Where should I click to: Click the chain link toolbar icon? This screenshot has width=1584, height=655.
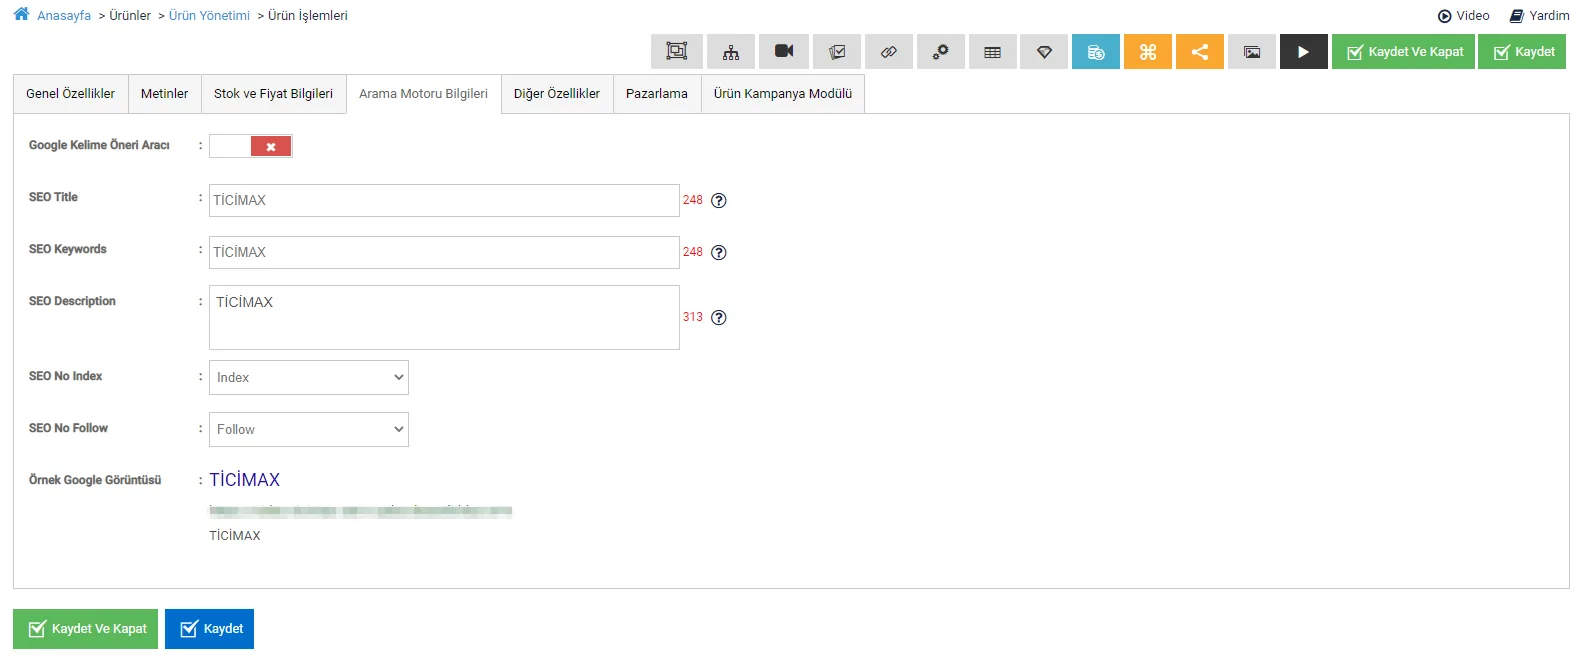[x=889, y=52]
